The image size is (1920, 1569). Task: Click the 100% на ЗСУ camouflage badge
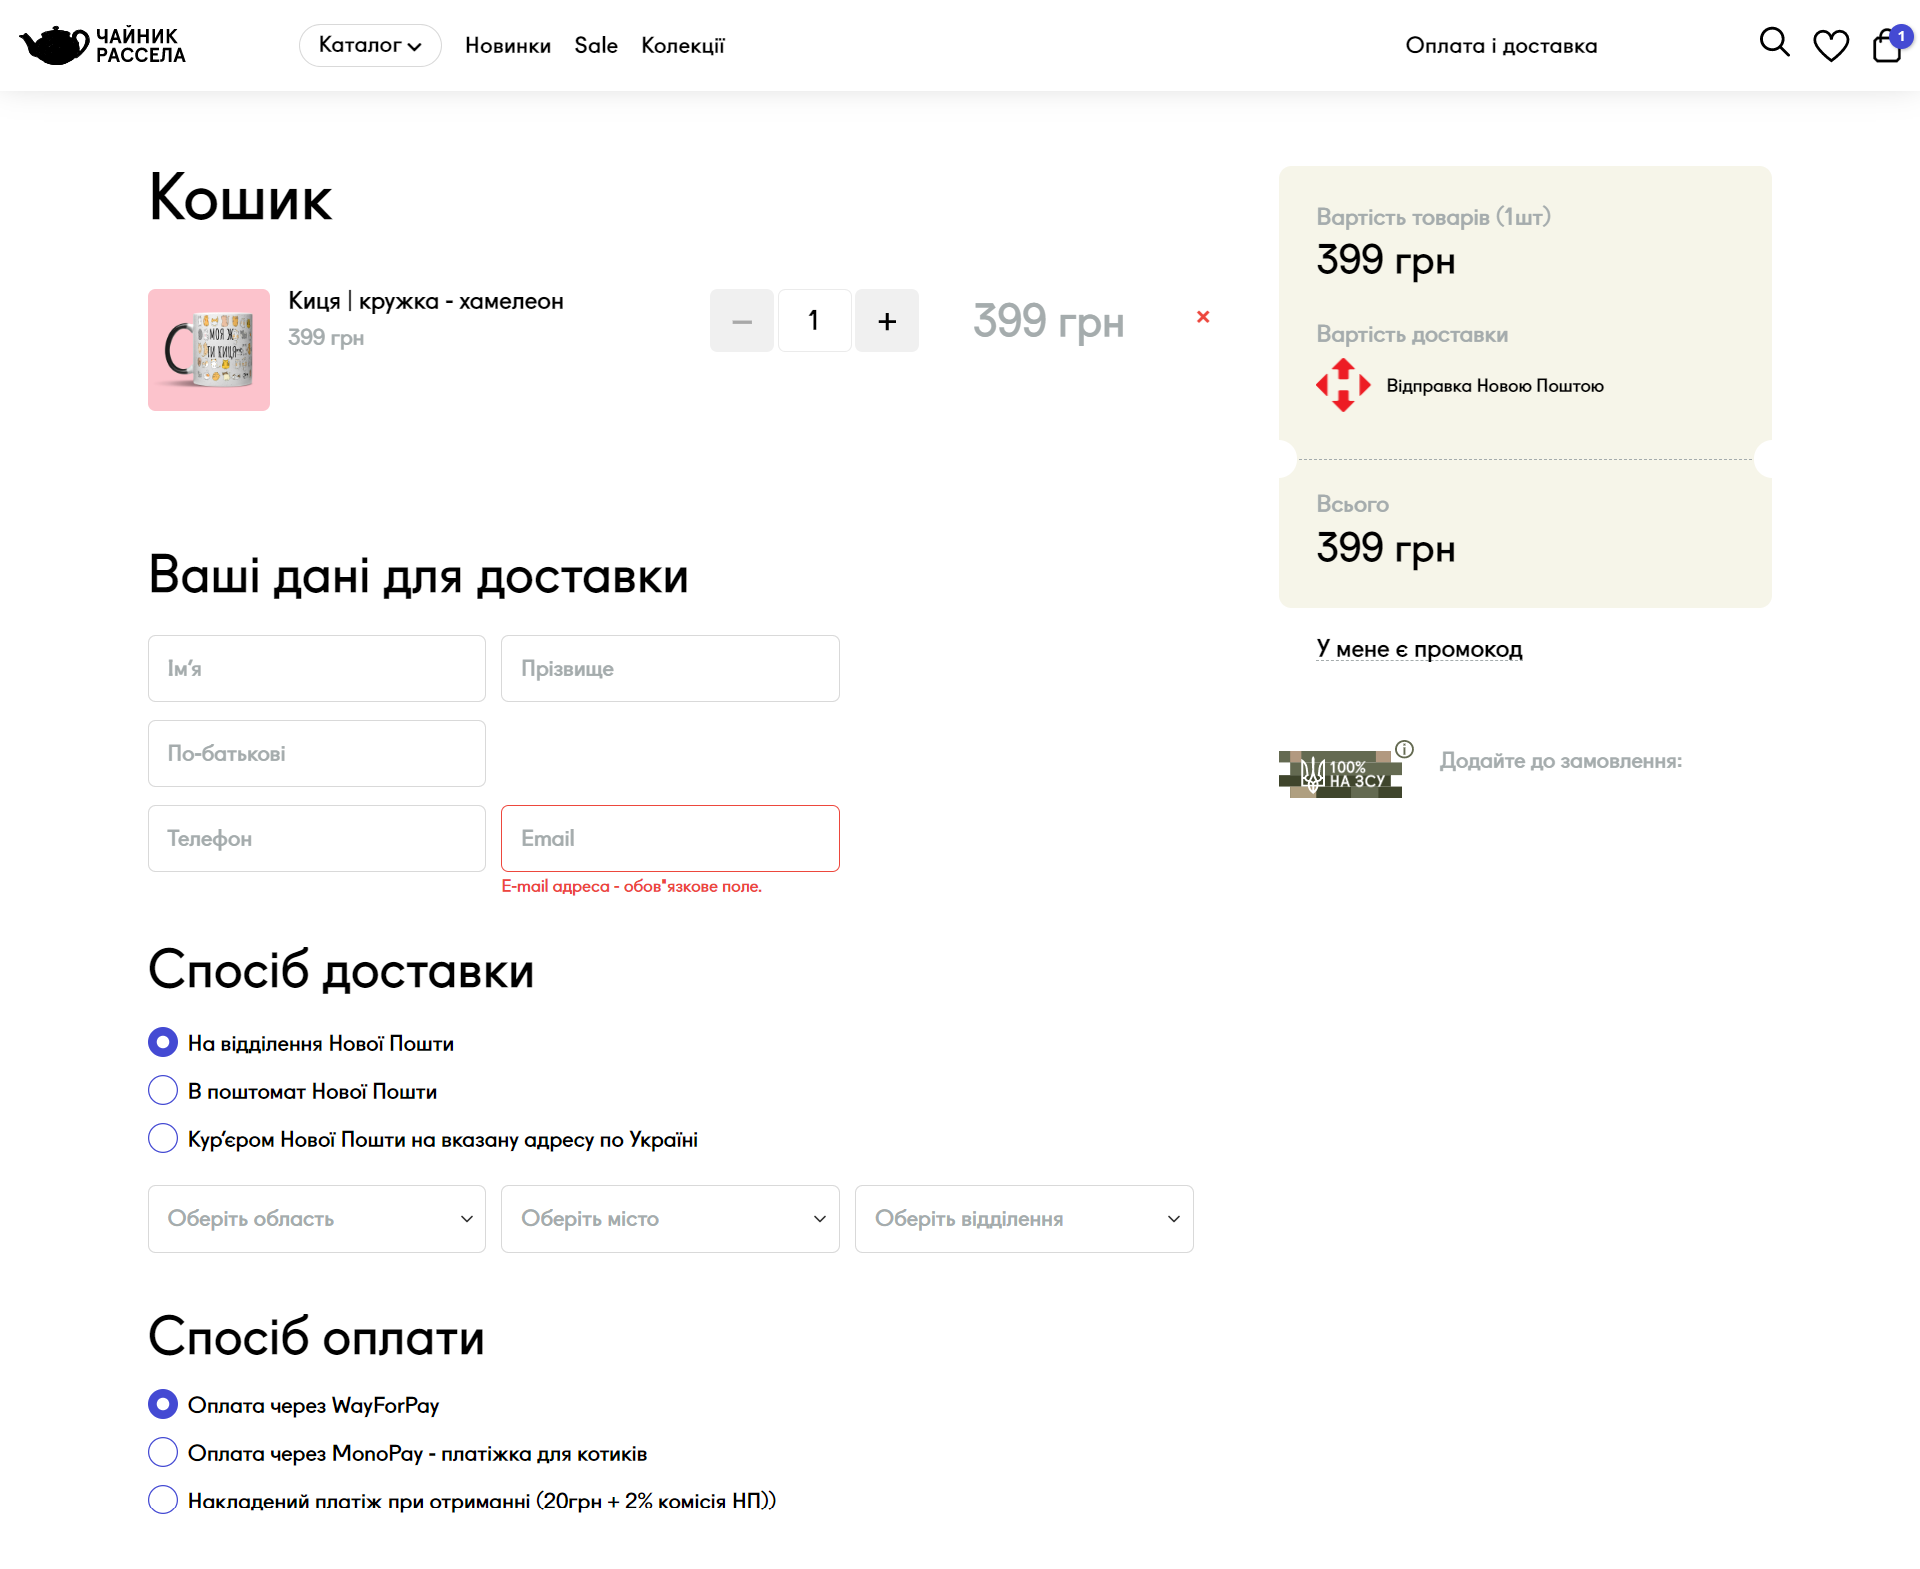click(x=1340, y=774)
